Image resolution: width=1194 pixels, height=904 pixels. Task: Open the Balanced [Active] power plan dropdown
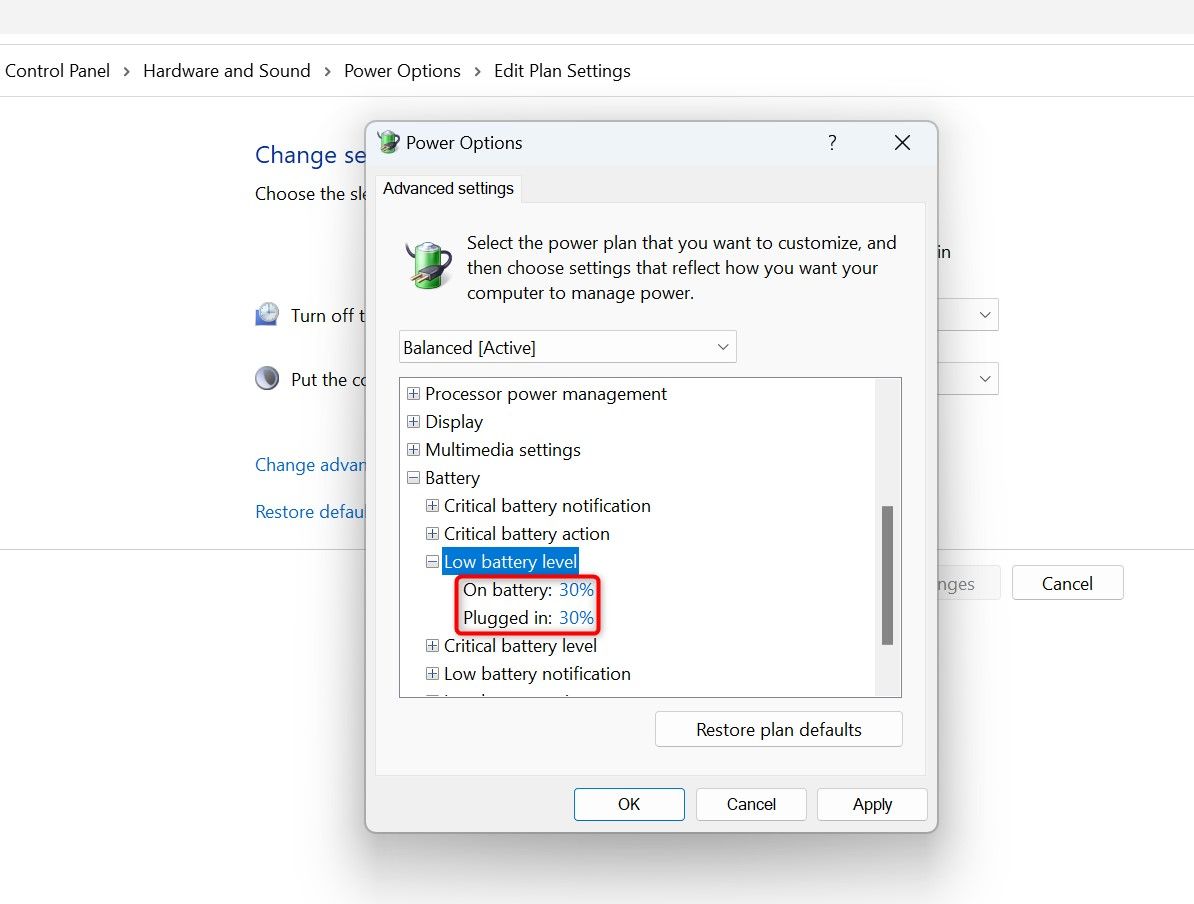click(567, 347)
